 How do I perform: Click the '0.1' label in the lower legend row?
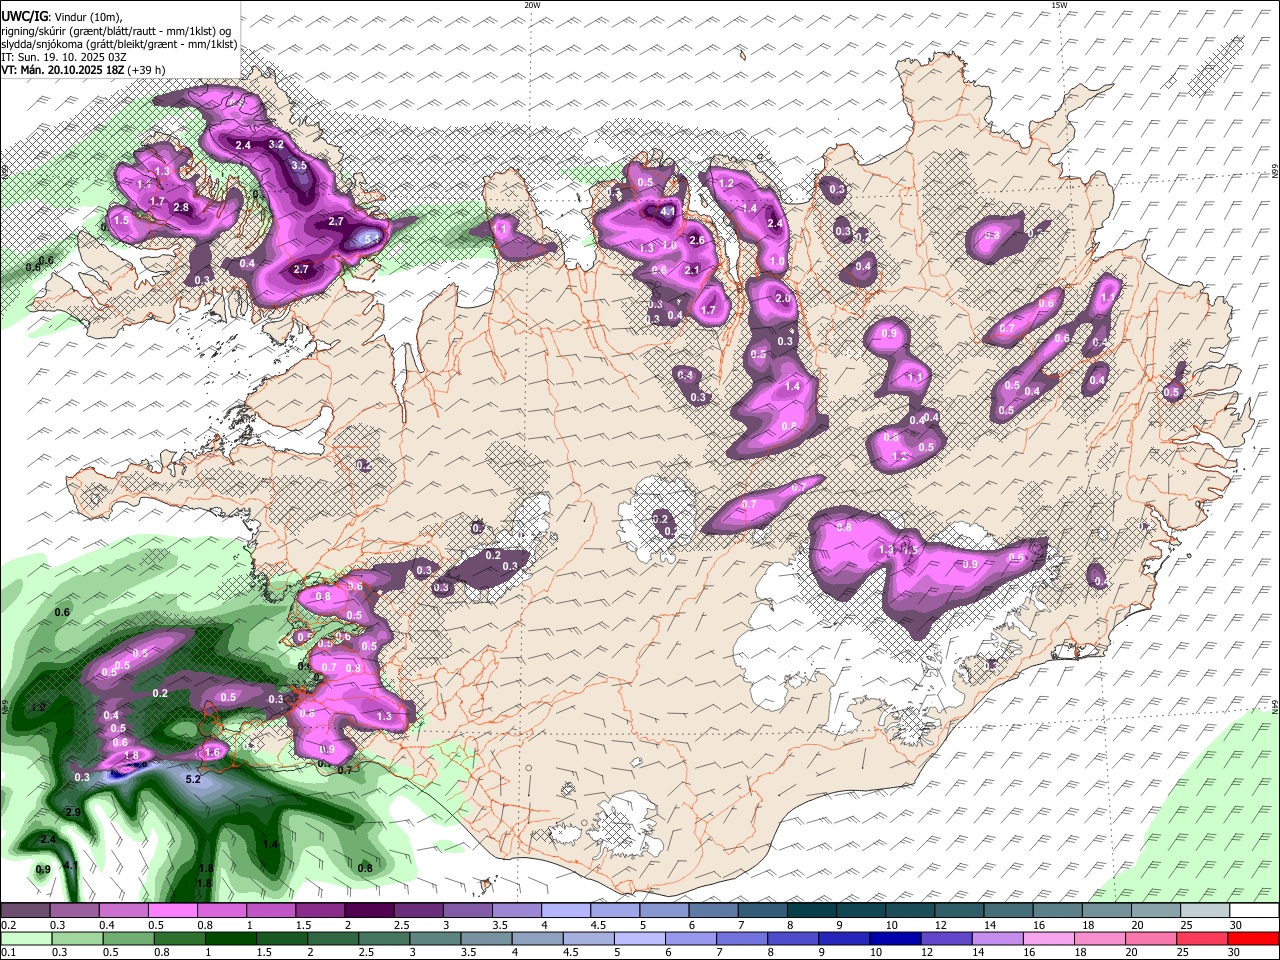coord(8,953)
